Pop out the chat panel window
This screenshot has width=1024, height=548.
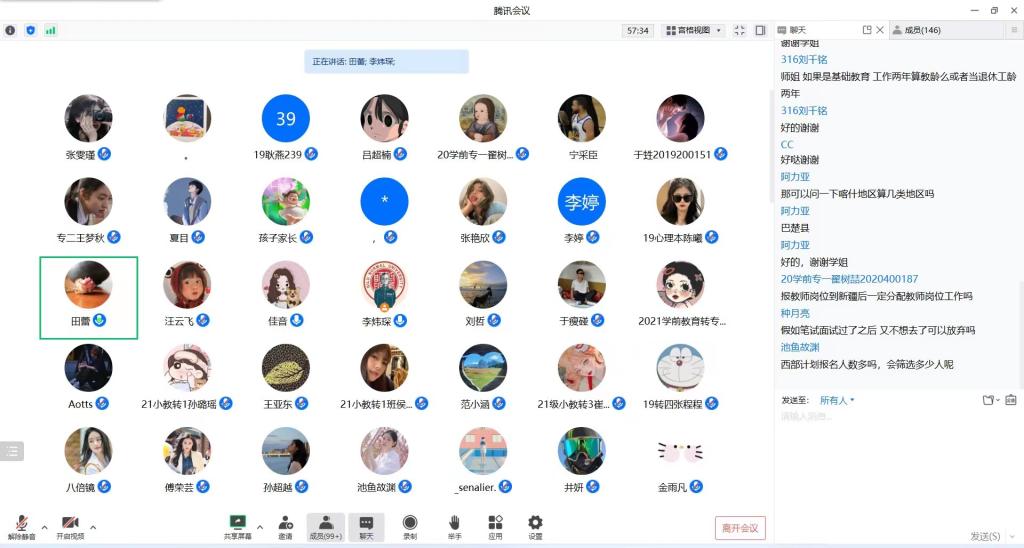867,30
